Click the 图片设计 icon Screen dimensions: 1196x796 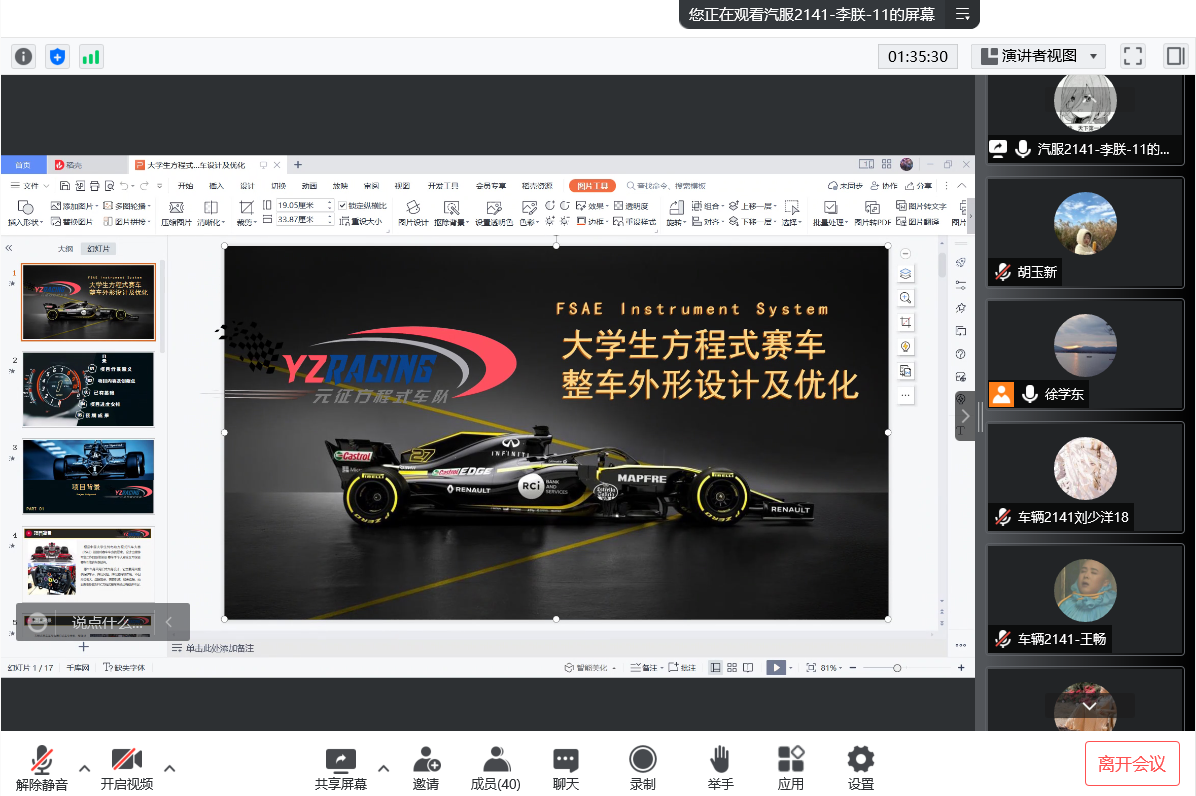[x=413, y=213]
